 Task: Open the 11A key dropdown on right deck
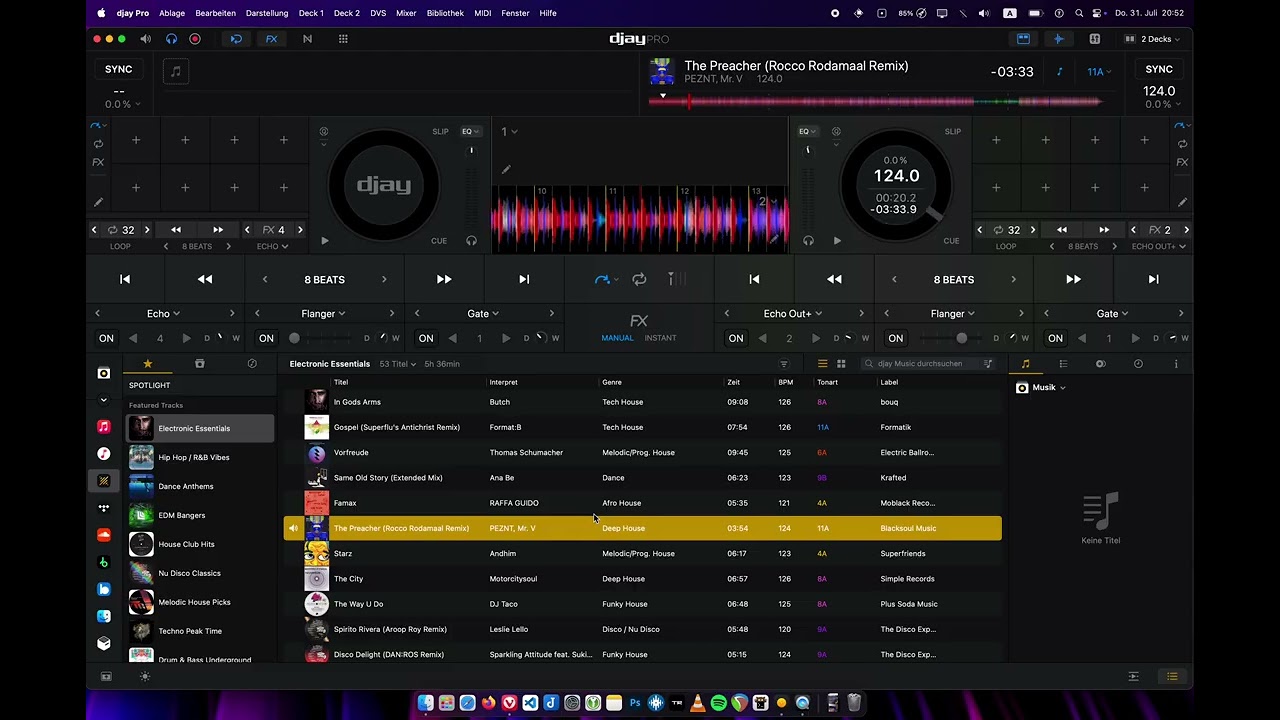(1099, 72)
